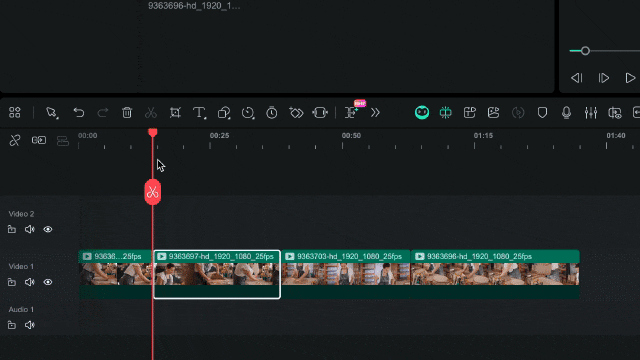Click the track manager stacked bars icon
The image size is (640, 360).
pos(62,140)
